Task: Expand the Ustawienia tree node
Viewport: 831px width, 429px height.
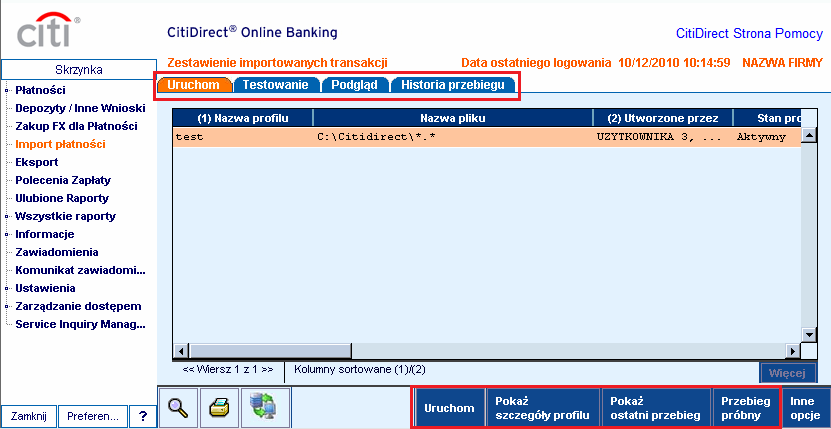Action: [6, 288]
